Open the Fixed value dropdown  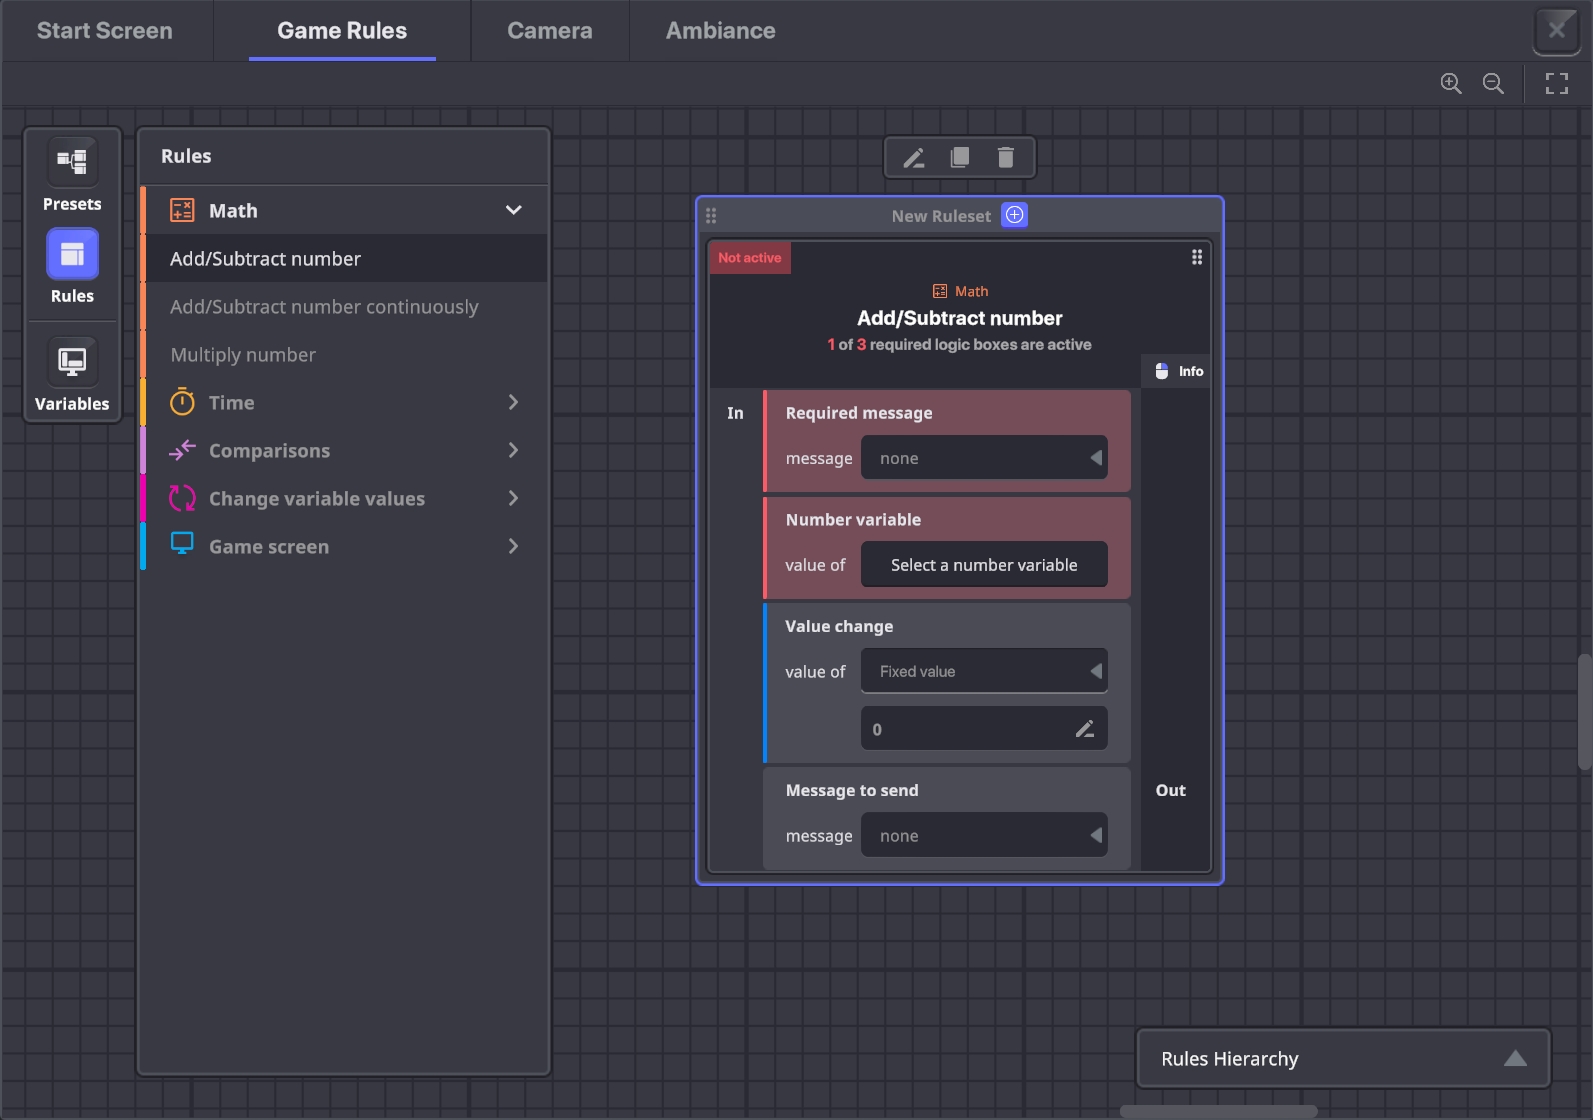click(984, 671)
